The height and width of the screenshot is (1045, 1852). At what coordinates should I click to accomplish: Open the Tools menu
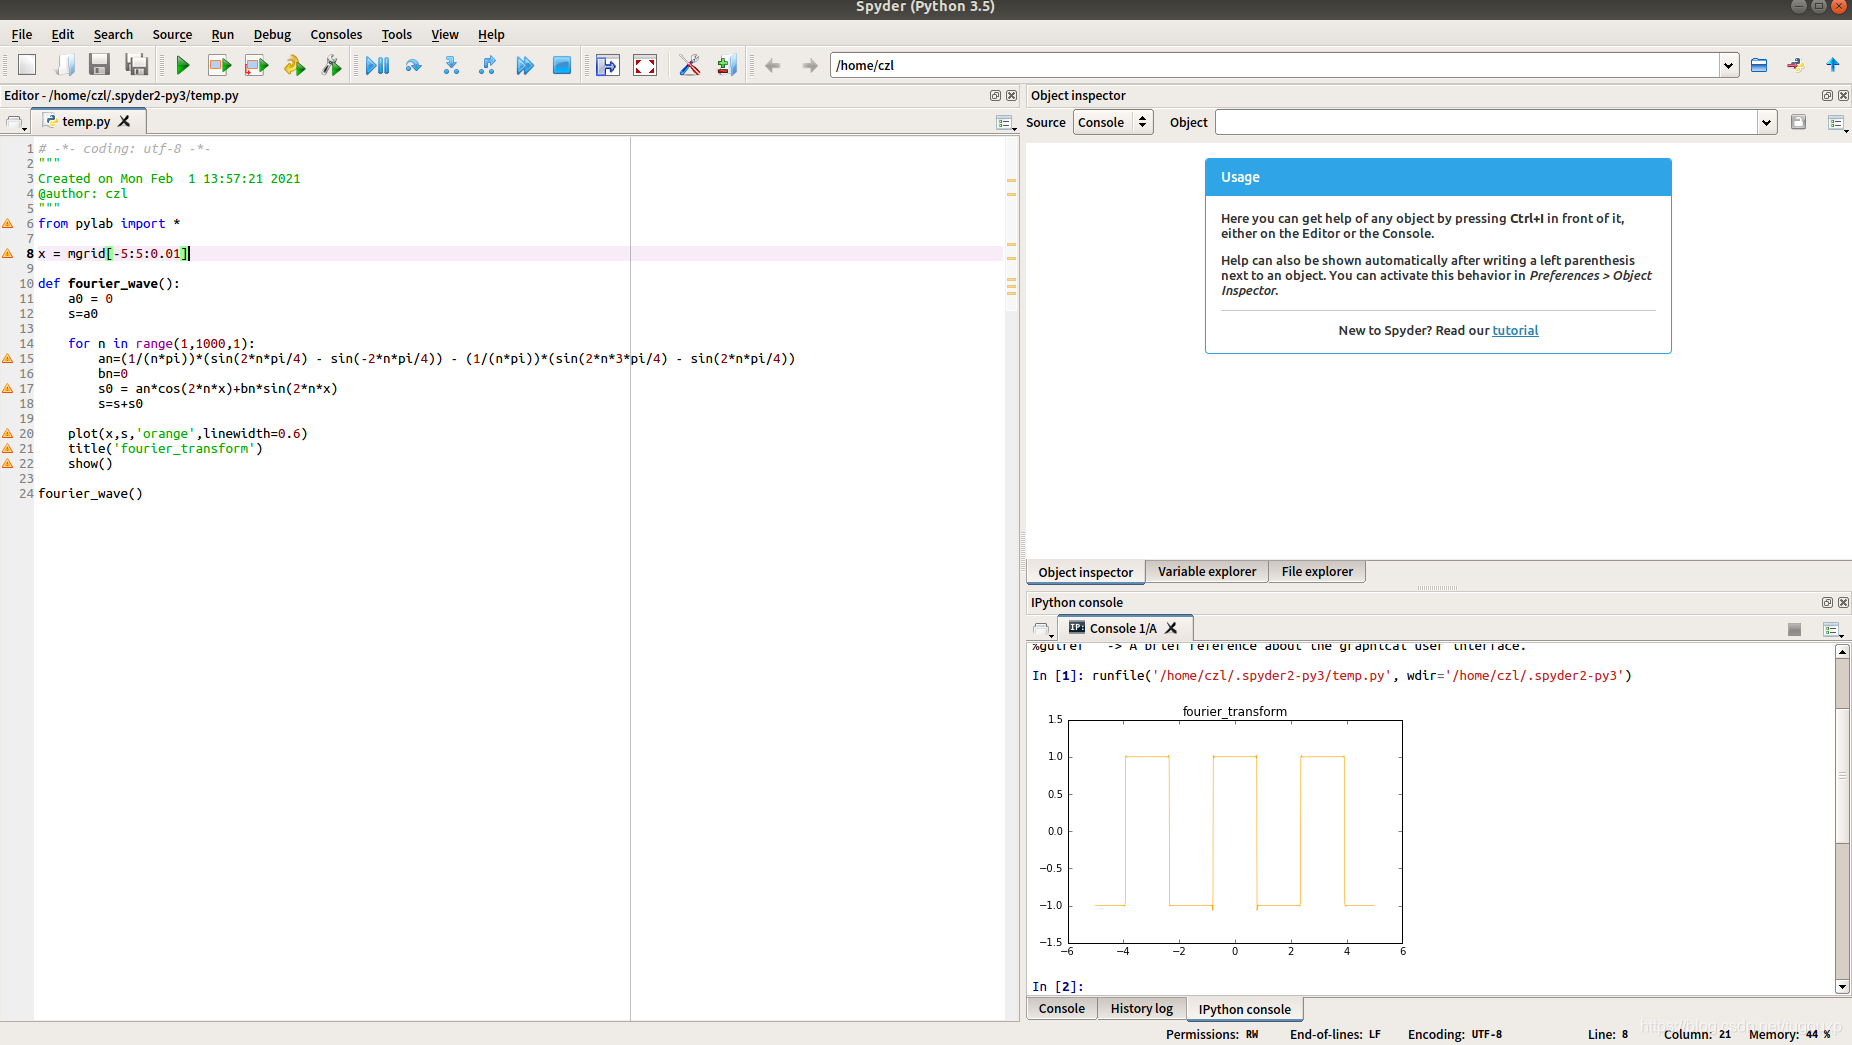pos(397,34)
